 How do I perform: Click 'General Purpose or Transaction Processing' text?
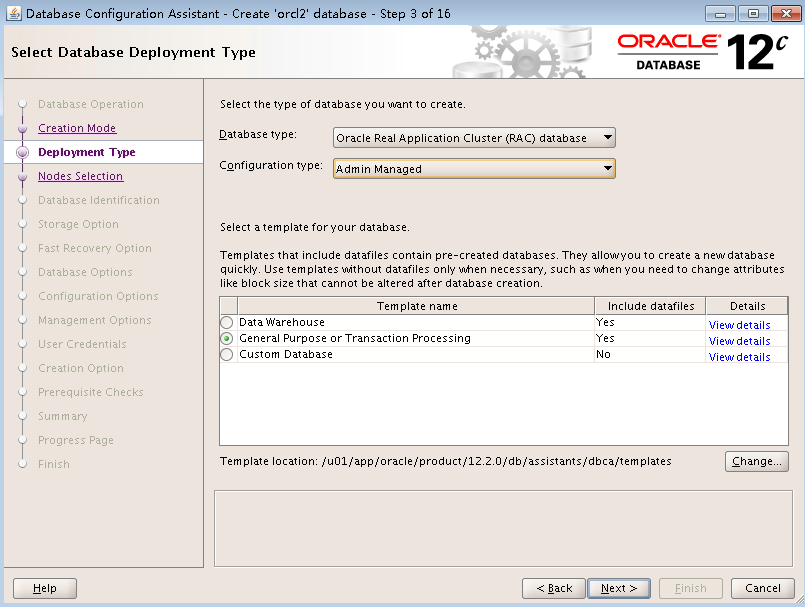pos(355,338)
